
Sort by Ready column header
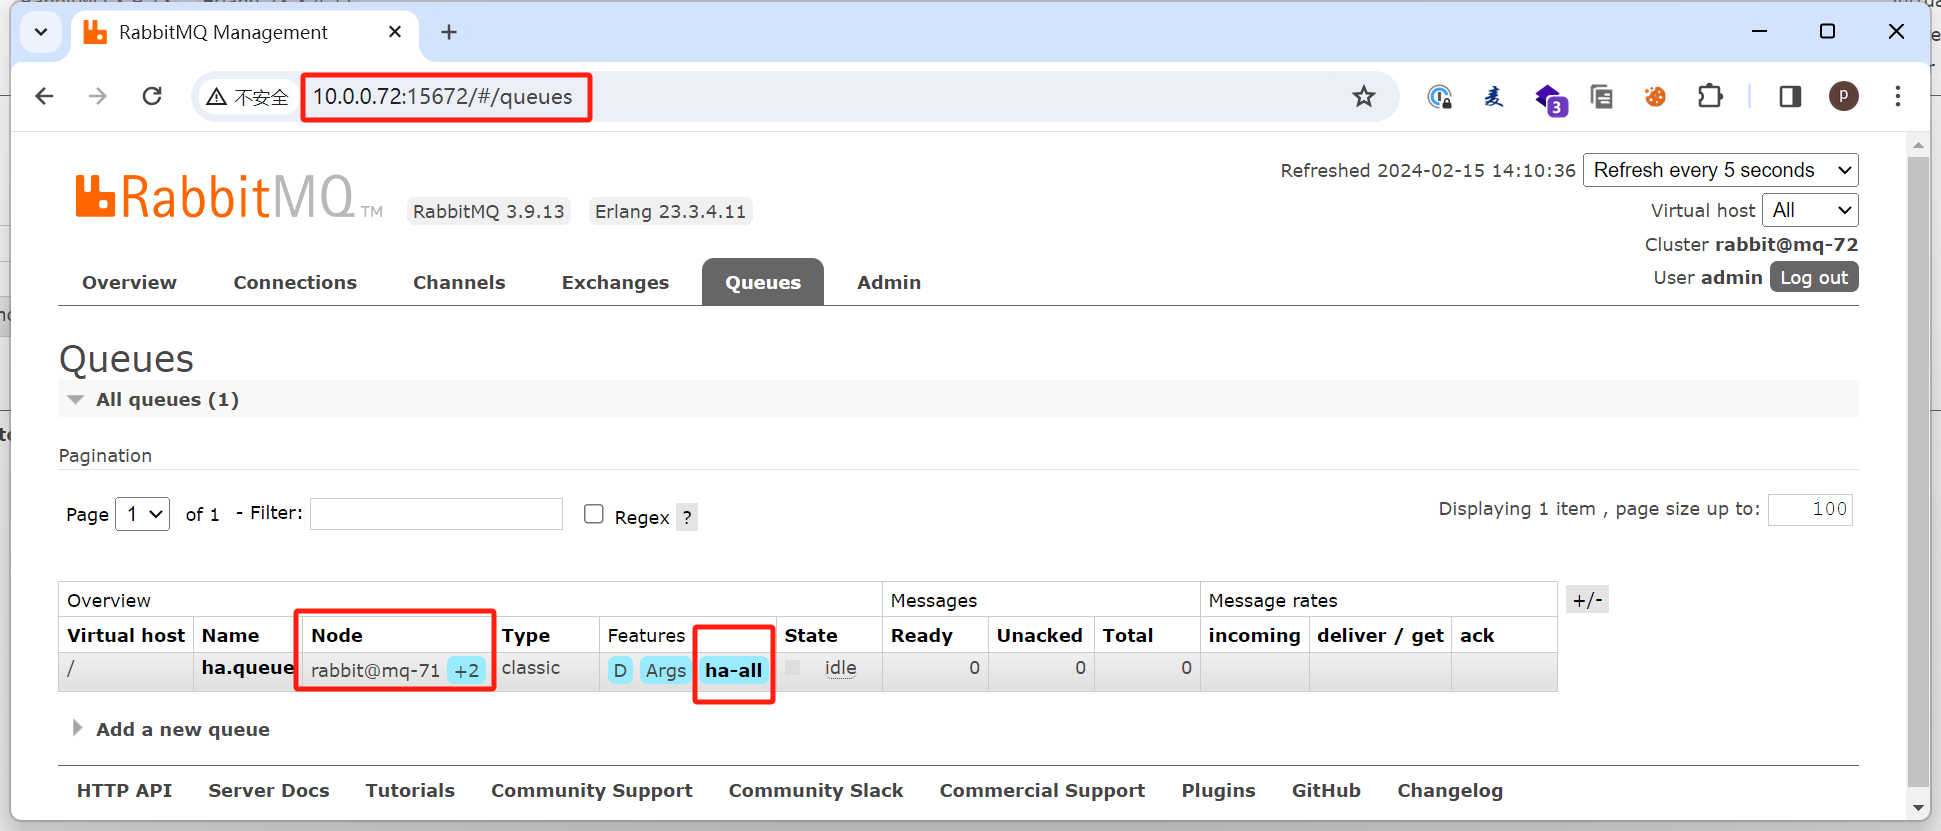pos(922,635)
